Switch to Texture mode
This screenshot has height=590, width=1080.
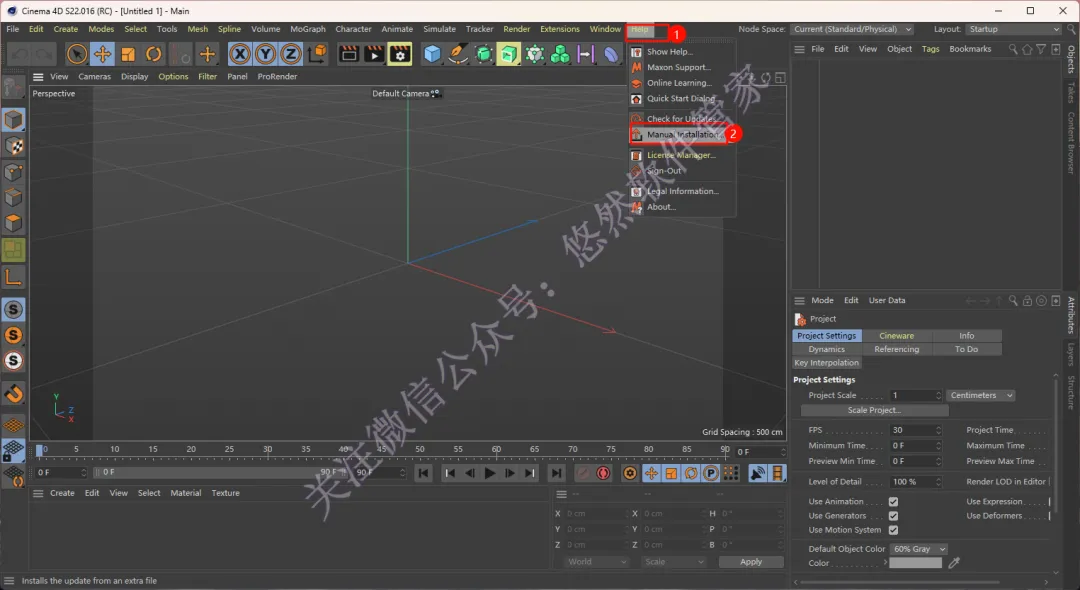click(13, 146)
